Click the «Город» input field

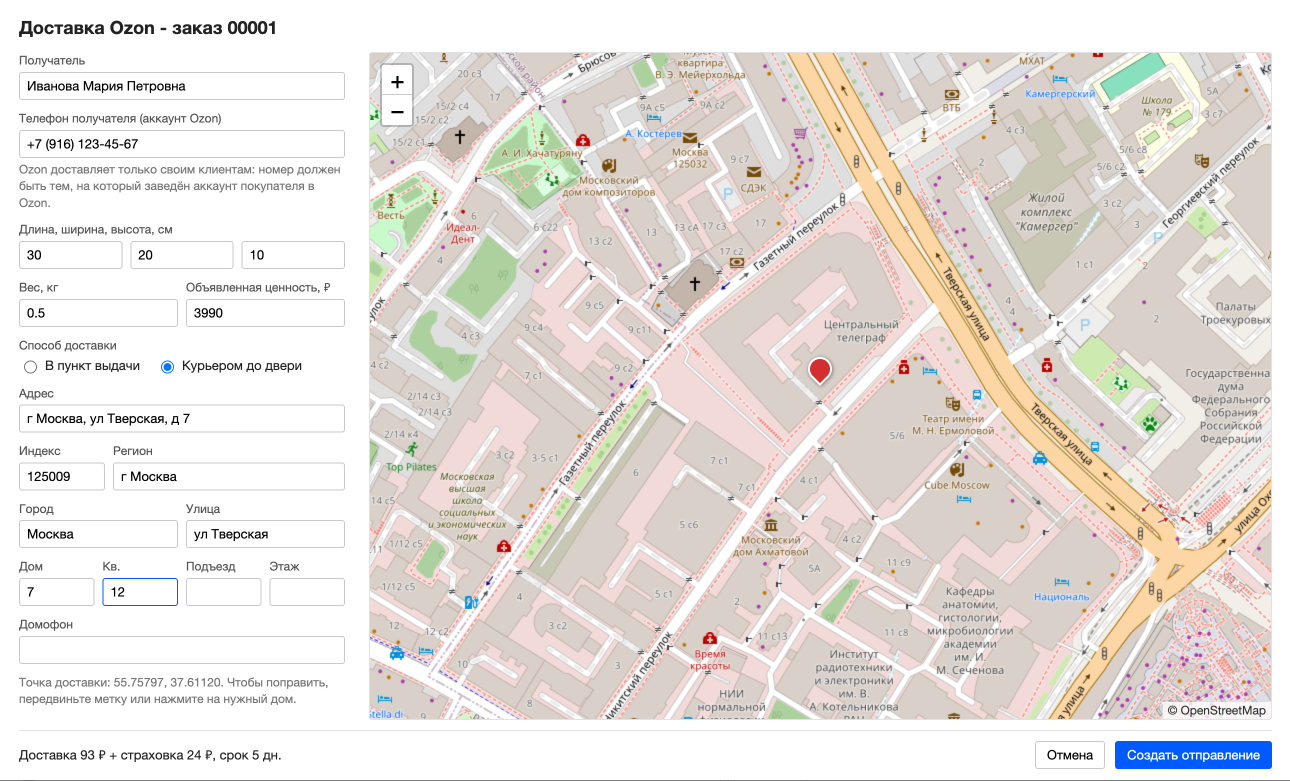(x=98, y=534)
